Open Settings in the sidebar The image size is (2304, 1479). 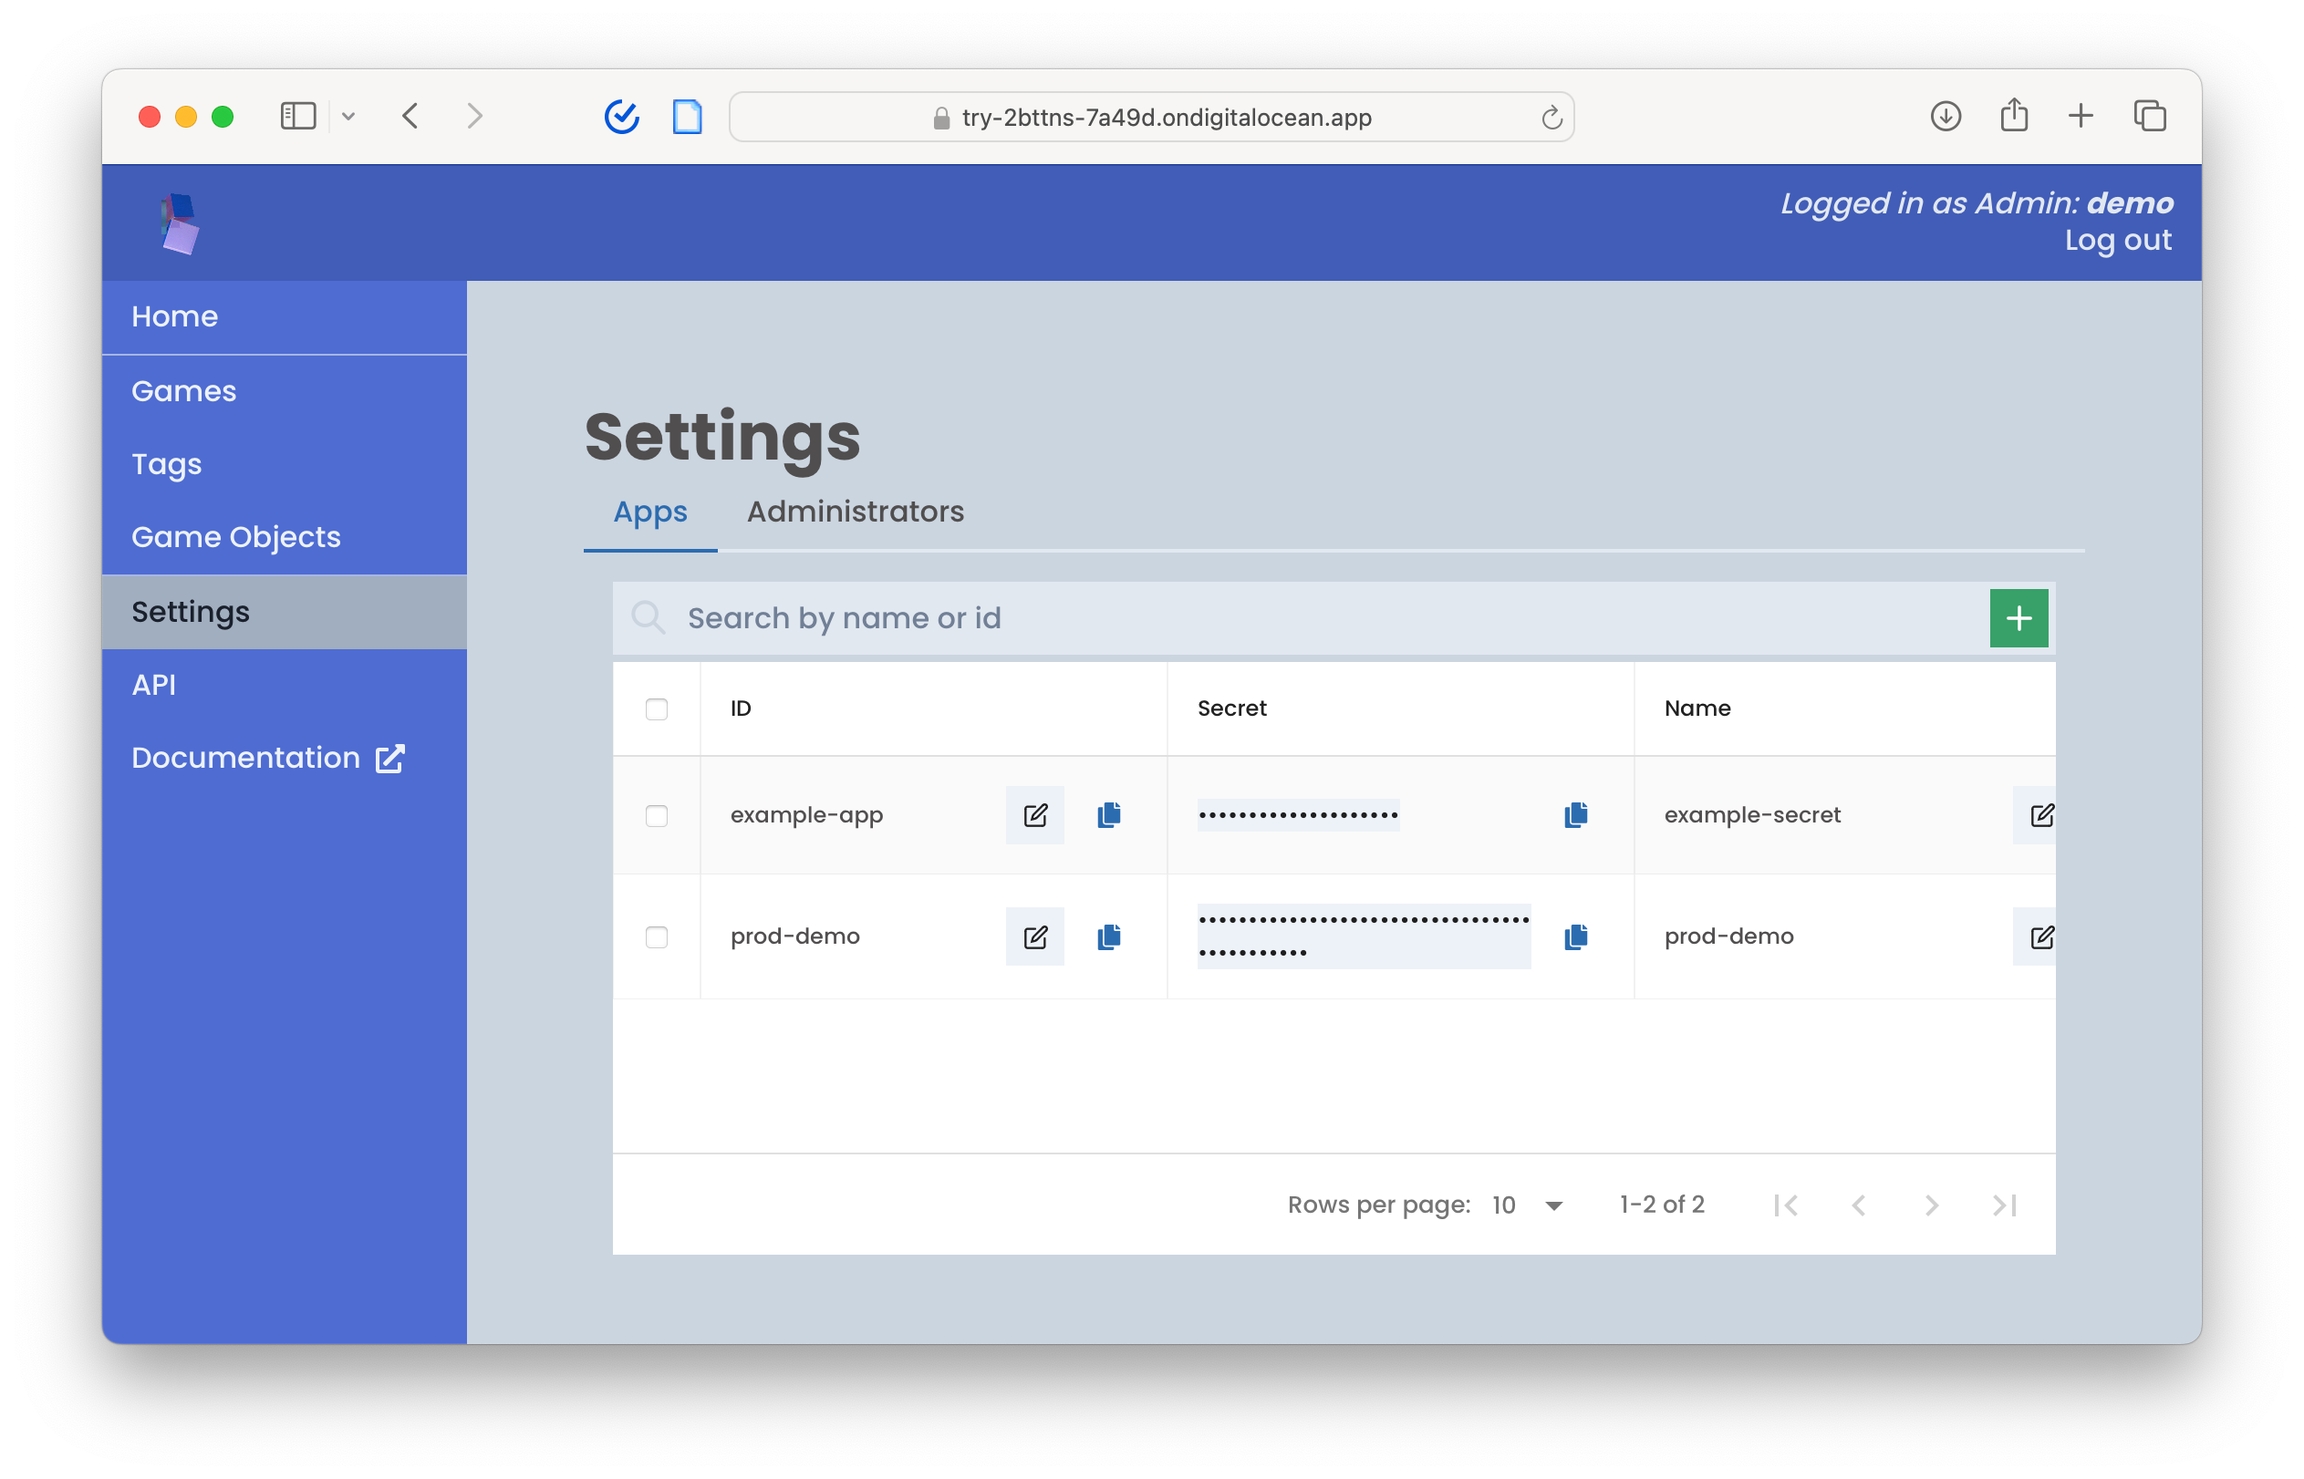click(x=284, y=612)
